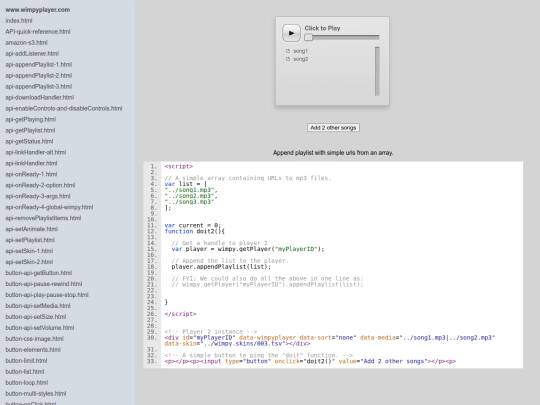Open button-list.html link
The image size is (540, 405).
(25, 372)
